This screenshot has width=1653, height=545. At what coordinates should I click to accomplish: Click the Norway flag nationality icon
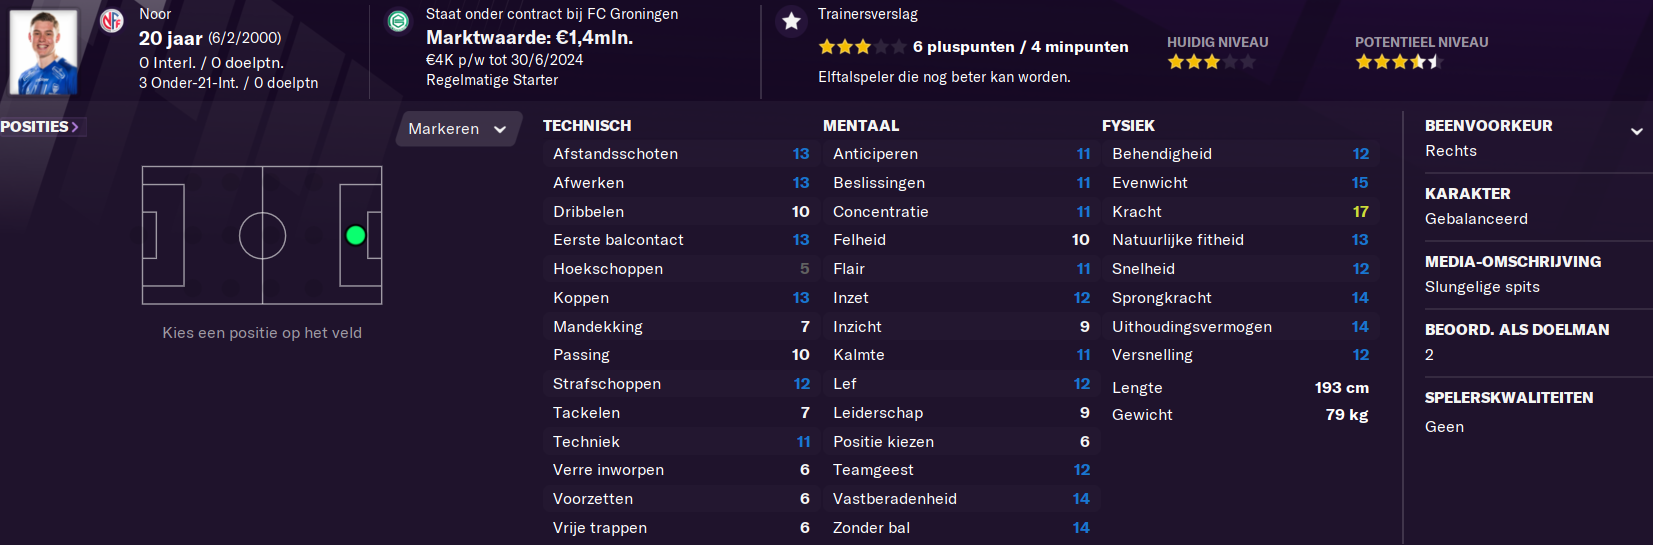(x=112, y=20)
